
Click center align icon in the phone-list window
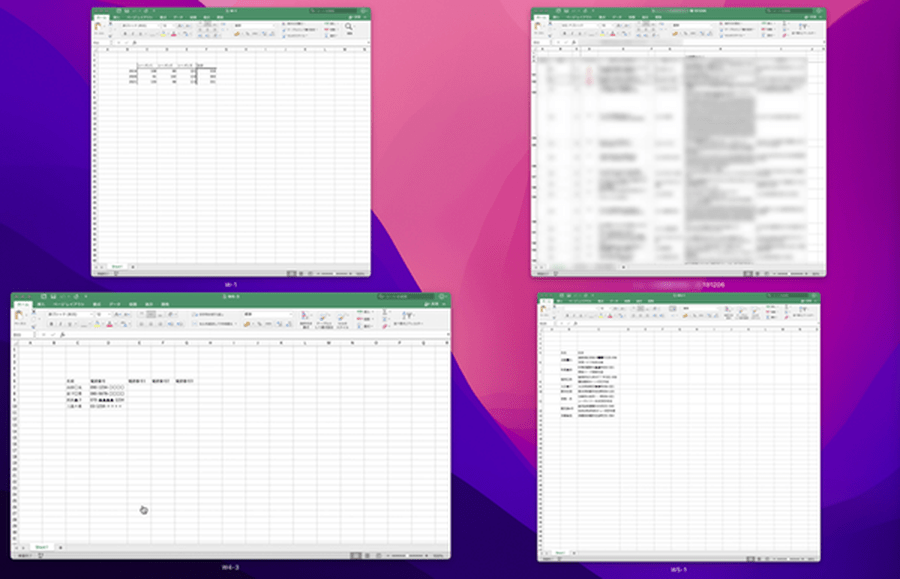pos(150,324)
